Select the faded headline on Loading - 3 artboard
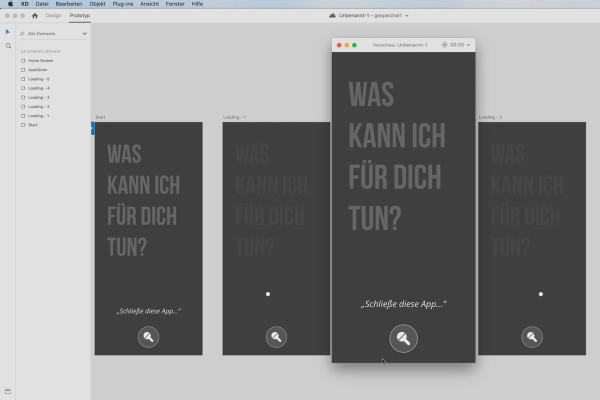 point(527,201)
